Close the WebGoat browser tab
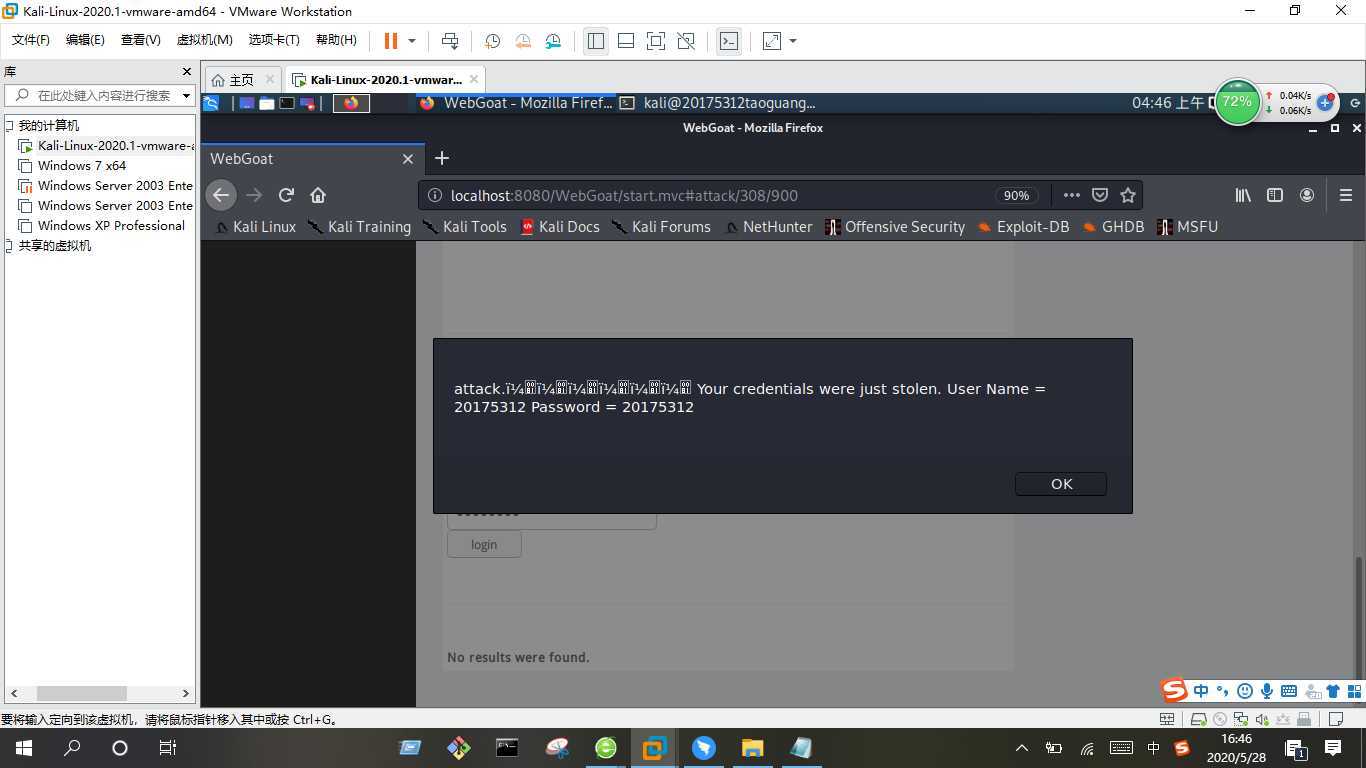 point(408,159)
